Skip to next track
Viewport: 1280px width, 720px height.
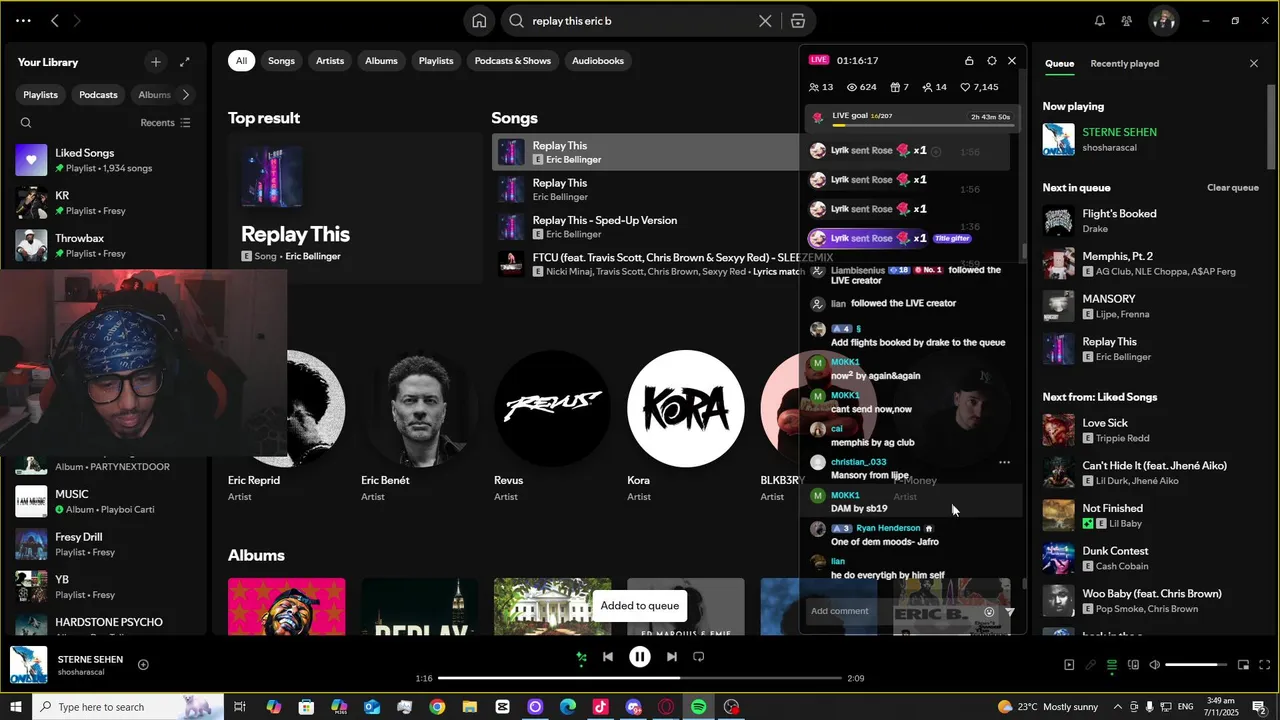pos(672,657)
